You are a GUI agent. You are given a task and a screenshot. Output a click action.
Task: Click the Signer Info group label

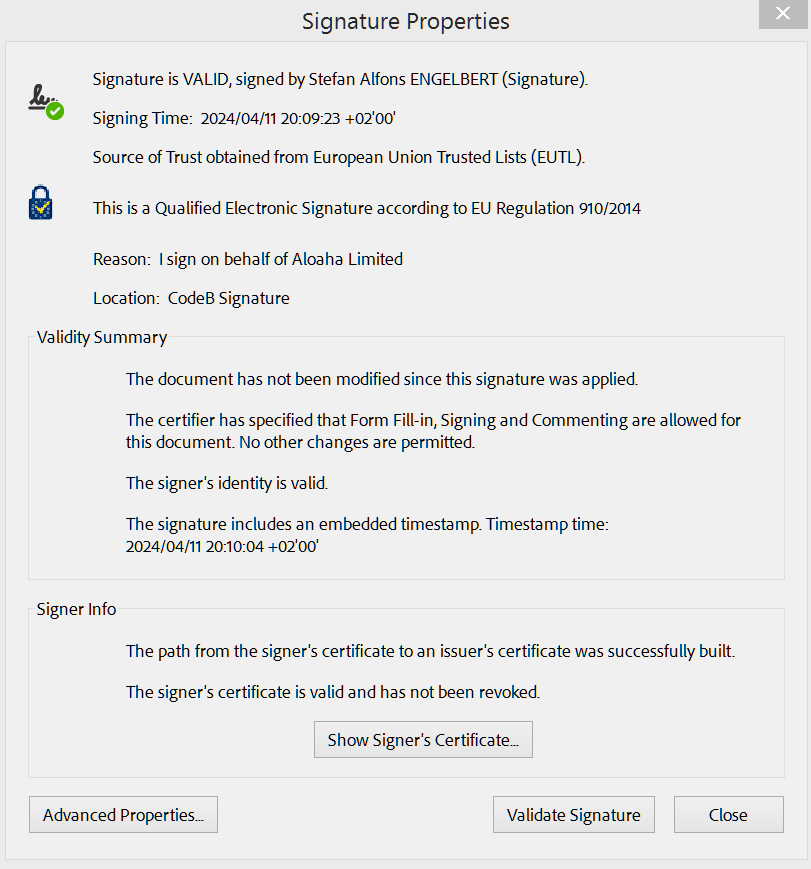76,609
